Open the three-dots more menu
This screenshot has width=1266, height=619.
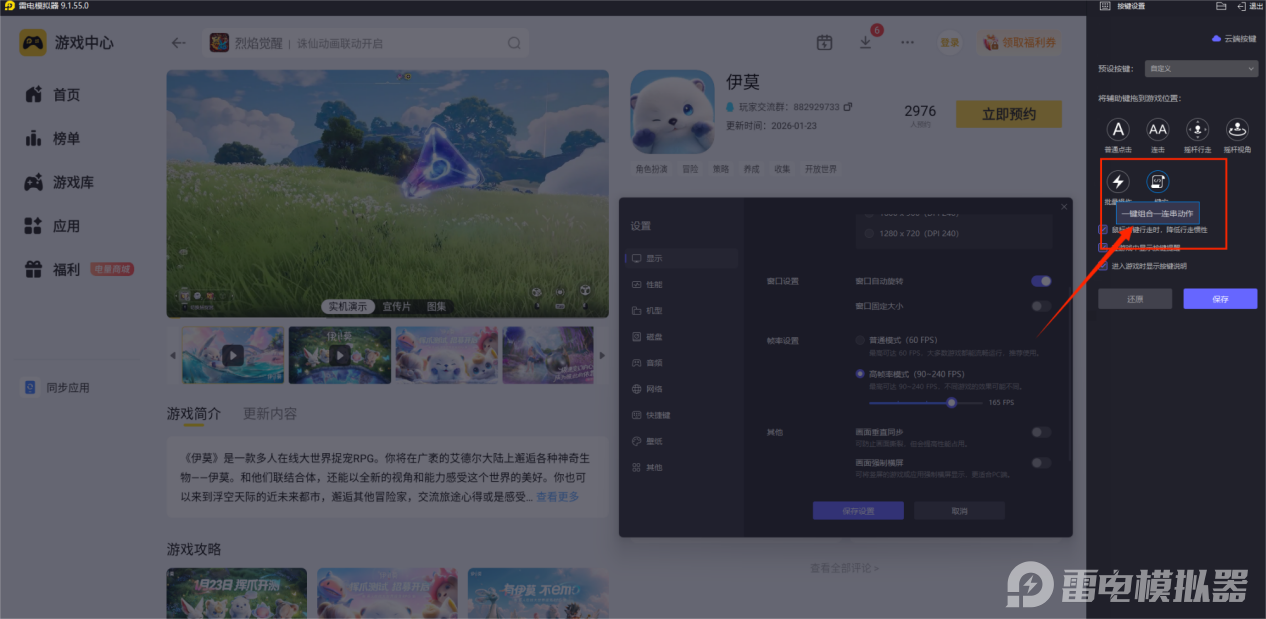coord(907,42)
